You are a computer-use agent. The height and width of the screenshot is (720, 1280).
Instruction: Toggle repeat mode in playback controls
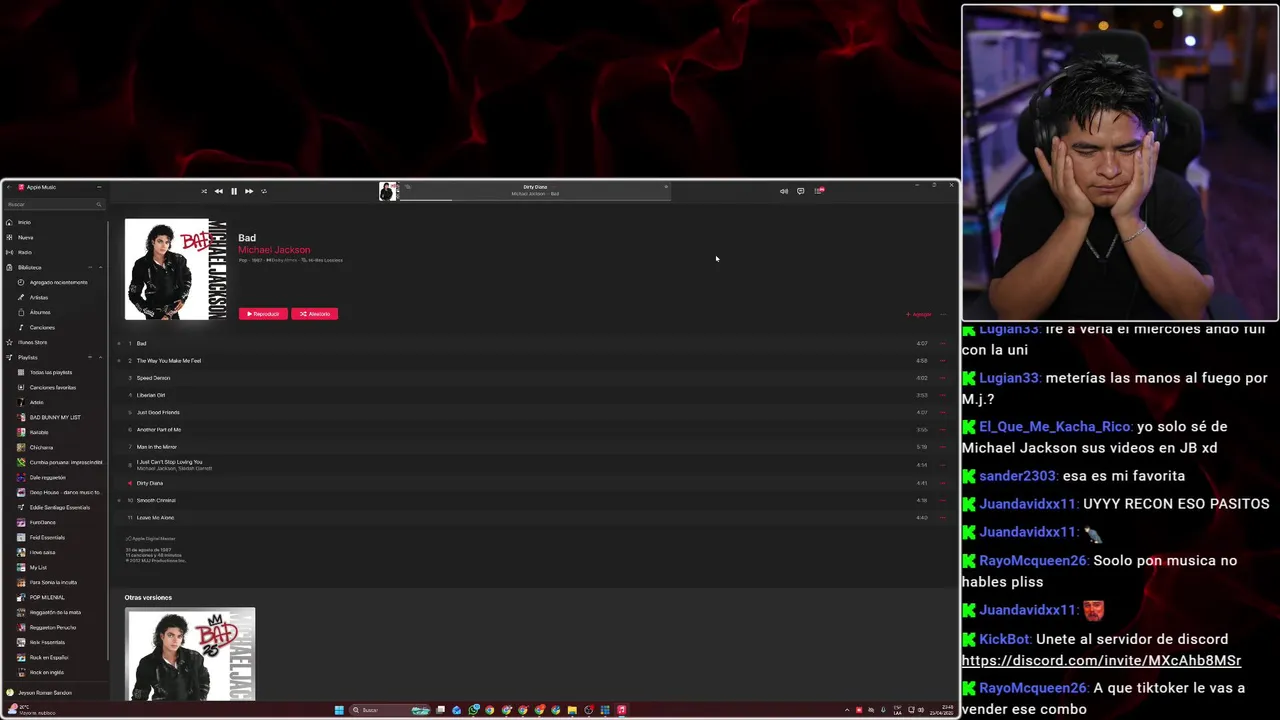(x=264, y=191)
